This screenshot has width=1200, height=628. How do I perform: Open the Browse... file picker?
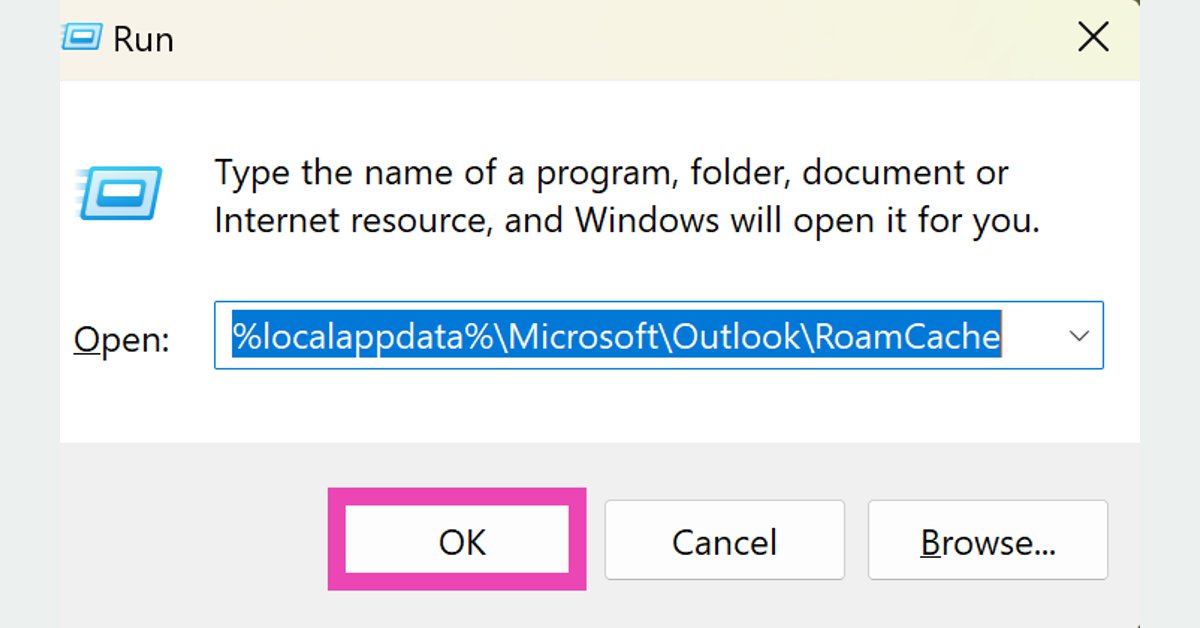[x=987, y=541]
